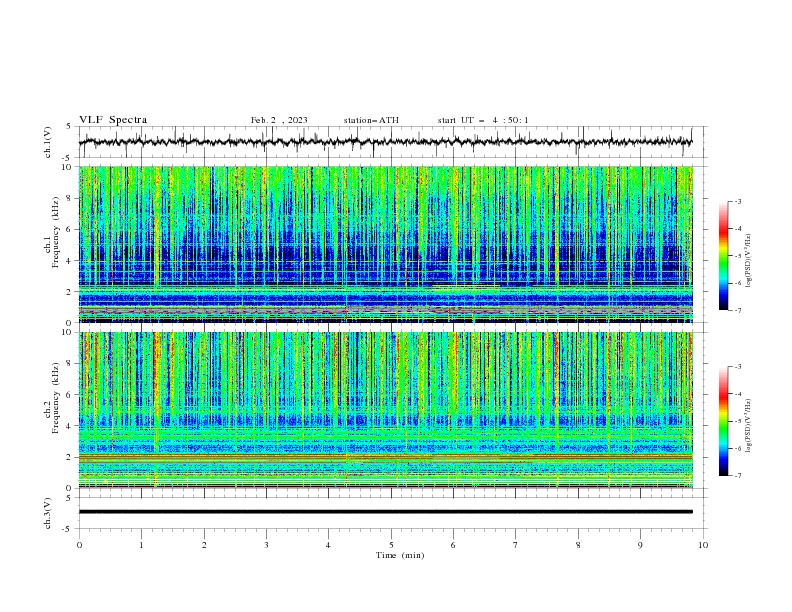
Task: Click time axis tick label "1"
Action: (141, 545)
